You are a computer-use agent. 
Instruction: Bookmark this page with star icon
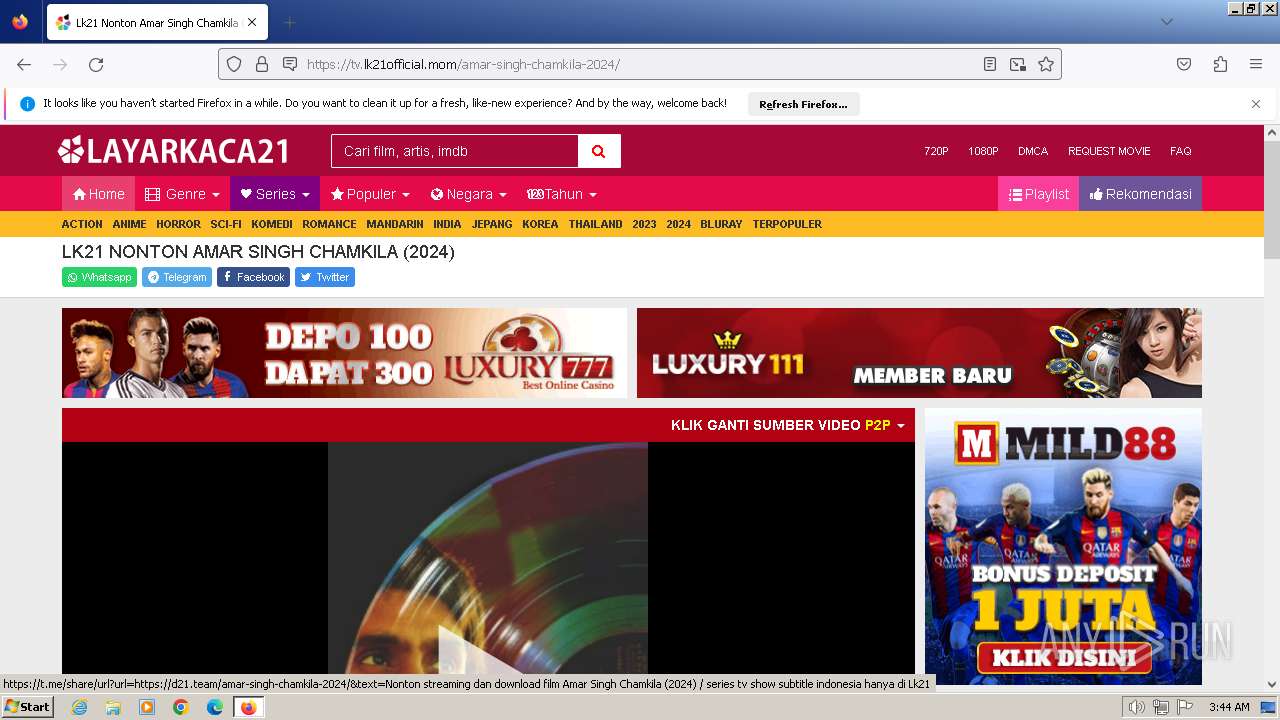(x=1046, y=64)
